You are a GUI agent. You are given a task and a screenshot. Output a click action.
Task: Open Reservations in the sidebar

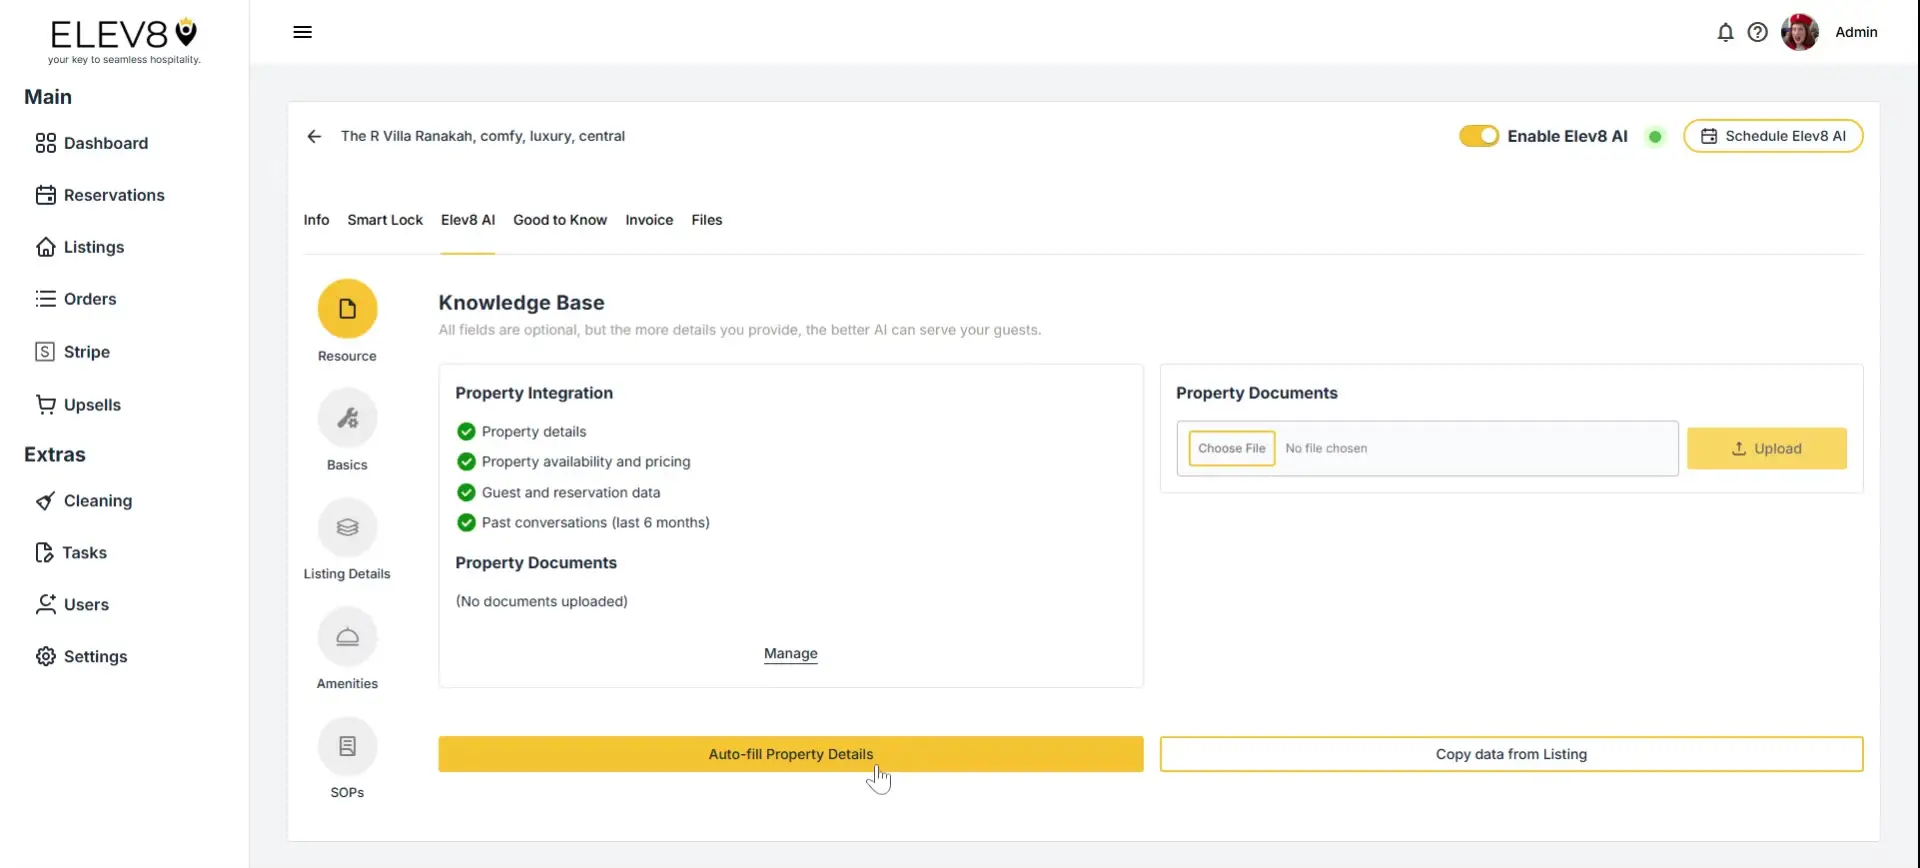(x=100, y=195)
